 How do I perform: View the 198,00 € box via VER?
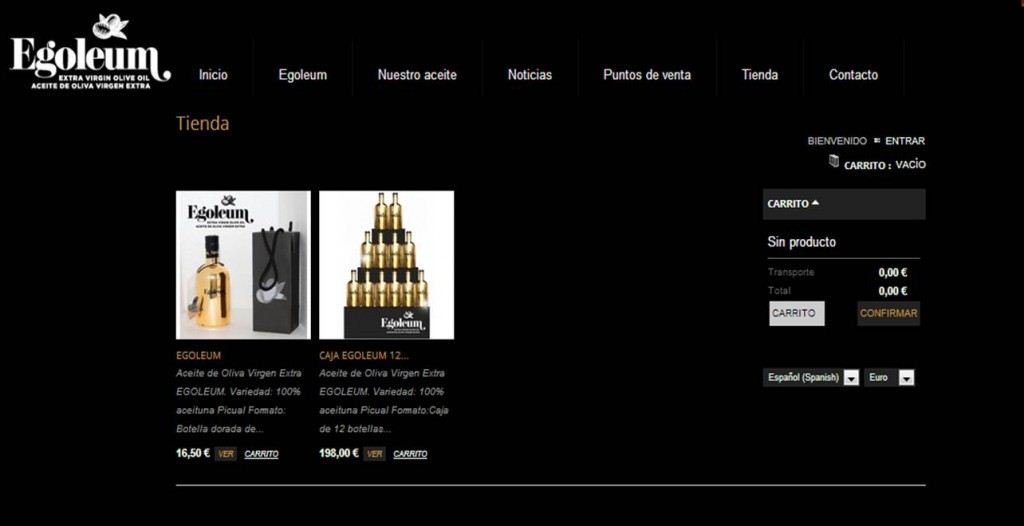(x=375, y=454)
